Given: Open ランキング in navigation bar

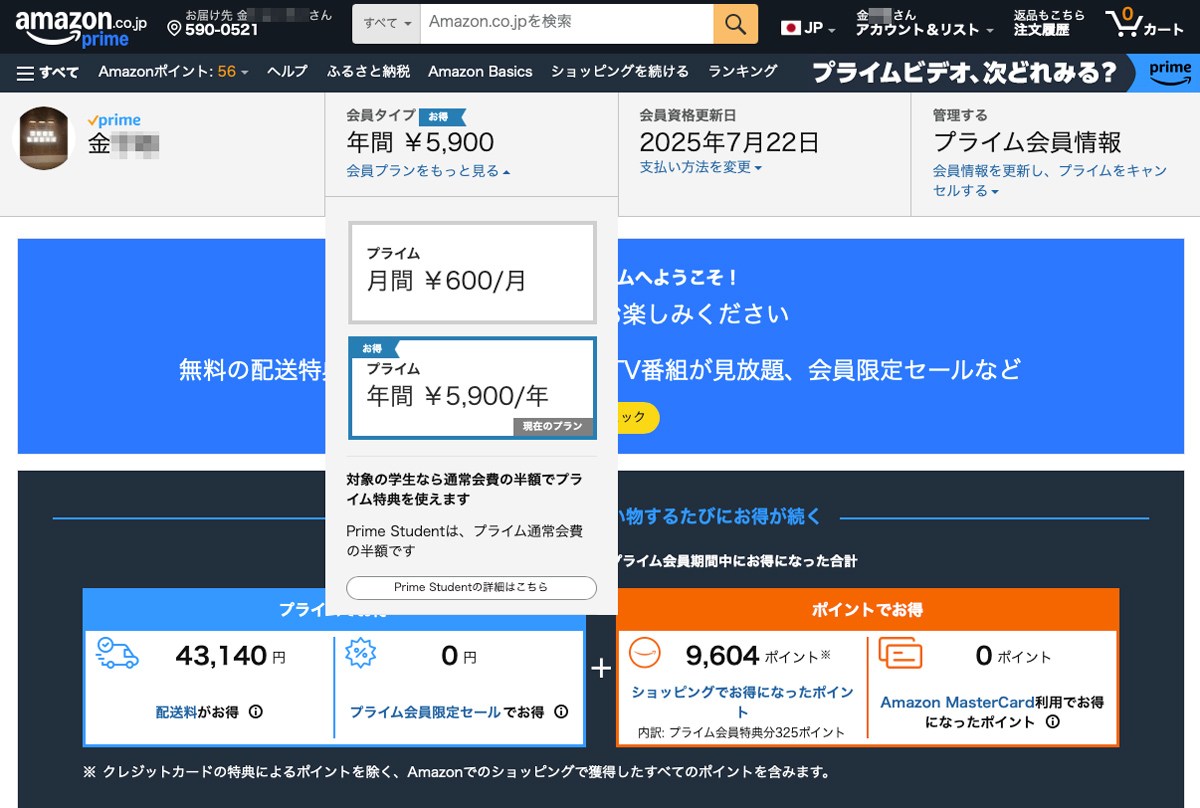Looking at the screenshot, I should point(743,71).
